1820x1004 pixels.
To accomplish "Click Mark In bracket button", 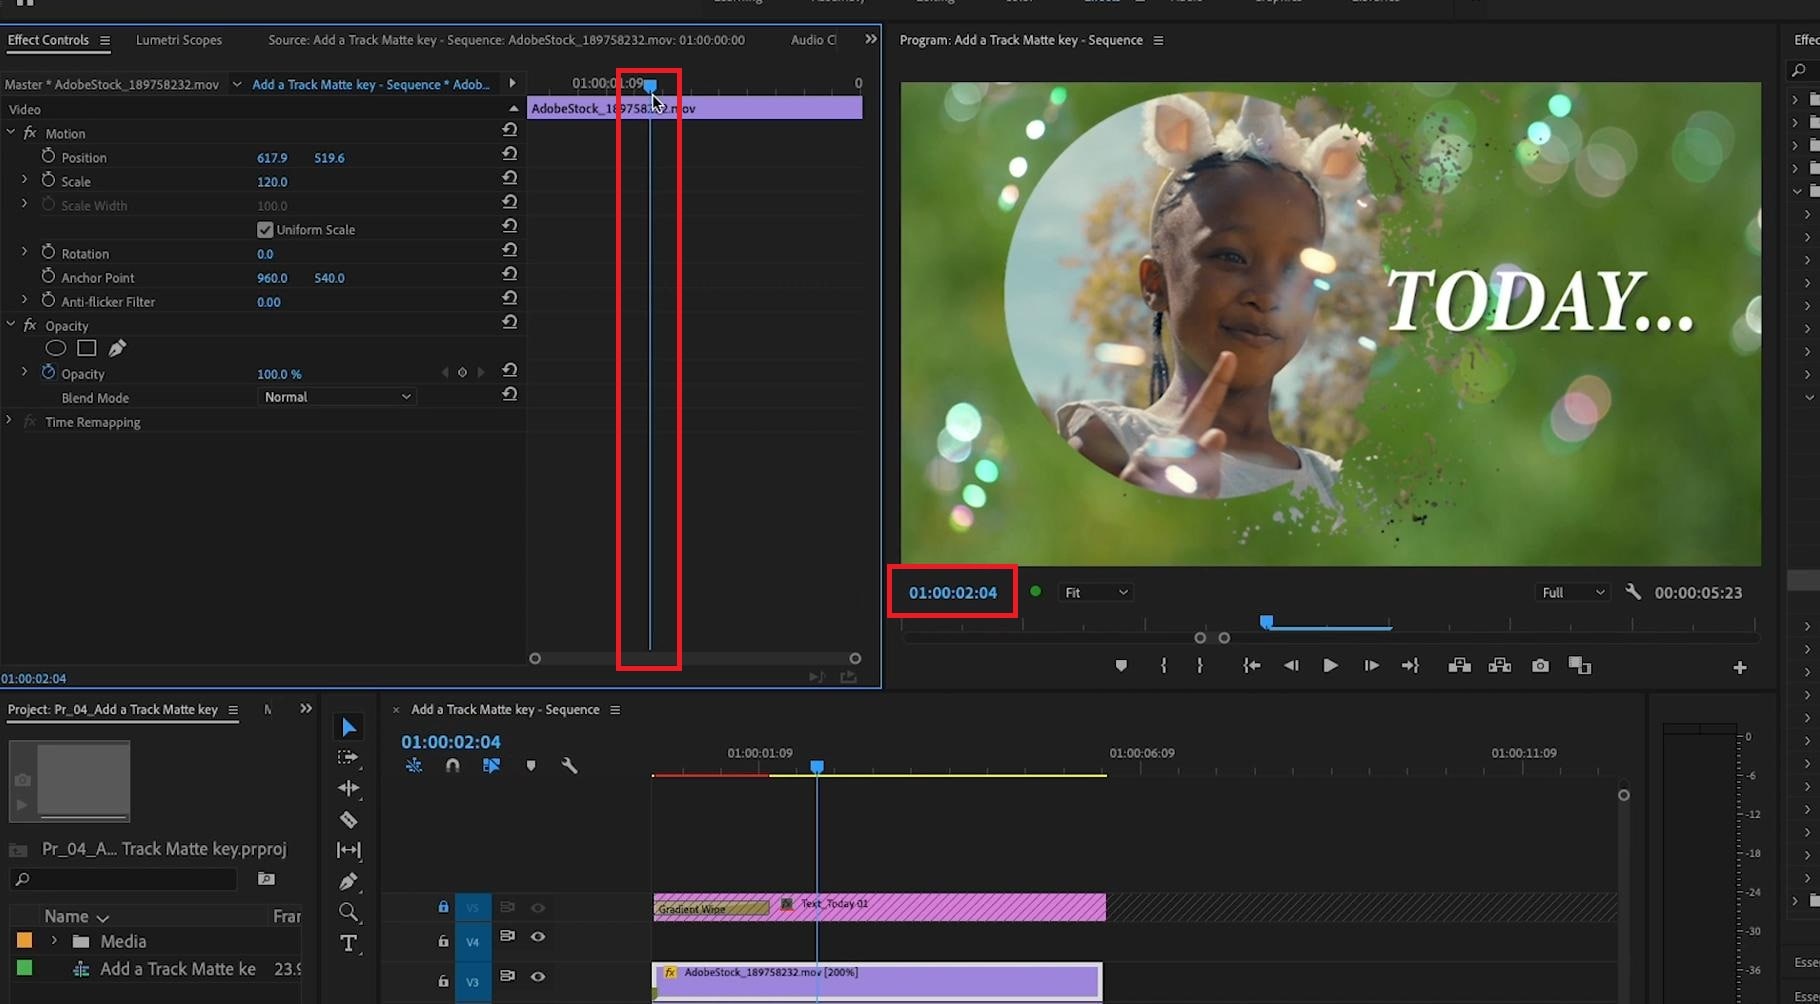I will point(1163,666).
